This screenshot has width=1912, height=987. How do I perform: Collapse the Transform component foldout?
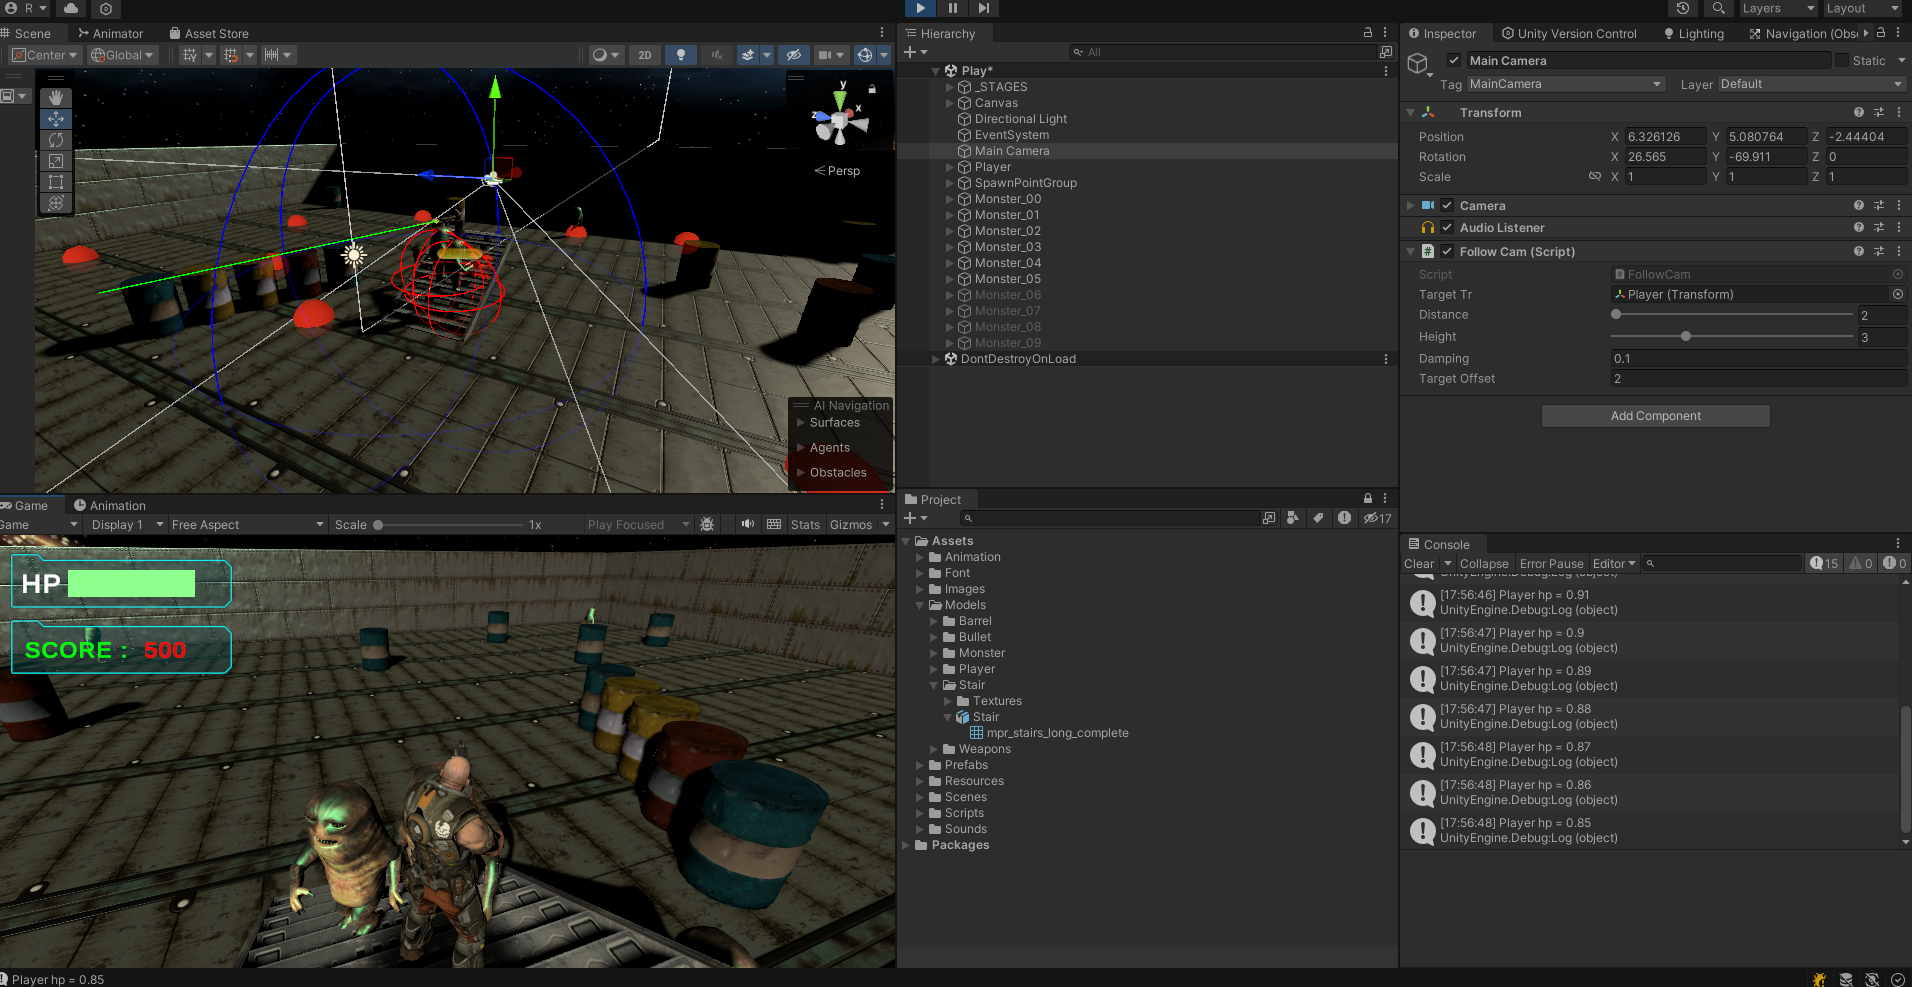1410,112
